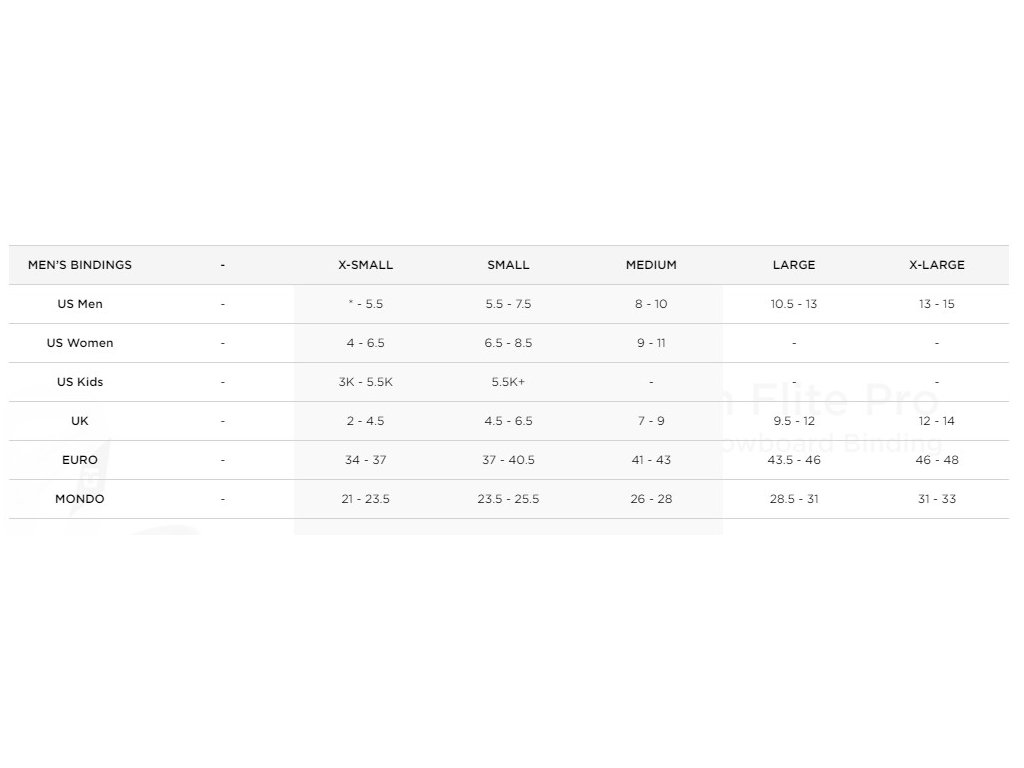Select the 5.5K+ small size cell
This screenshot has width=1024, height=768.
pyautogui.click(x=508, y=382)
